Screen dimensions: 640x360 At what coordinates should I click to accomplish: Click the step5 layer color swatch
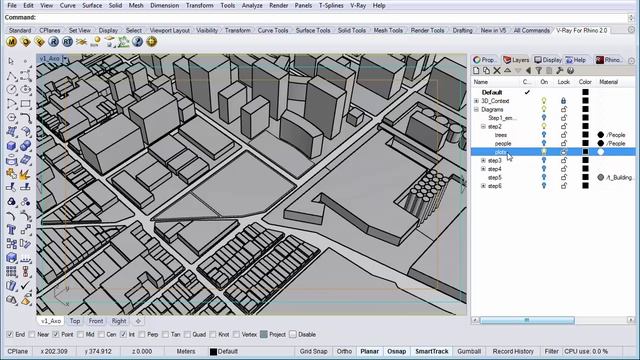585,178
